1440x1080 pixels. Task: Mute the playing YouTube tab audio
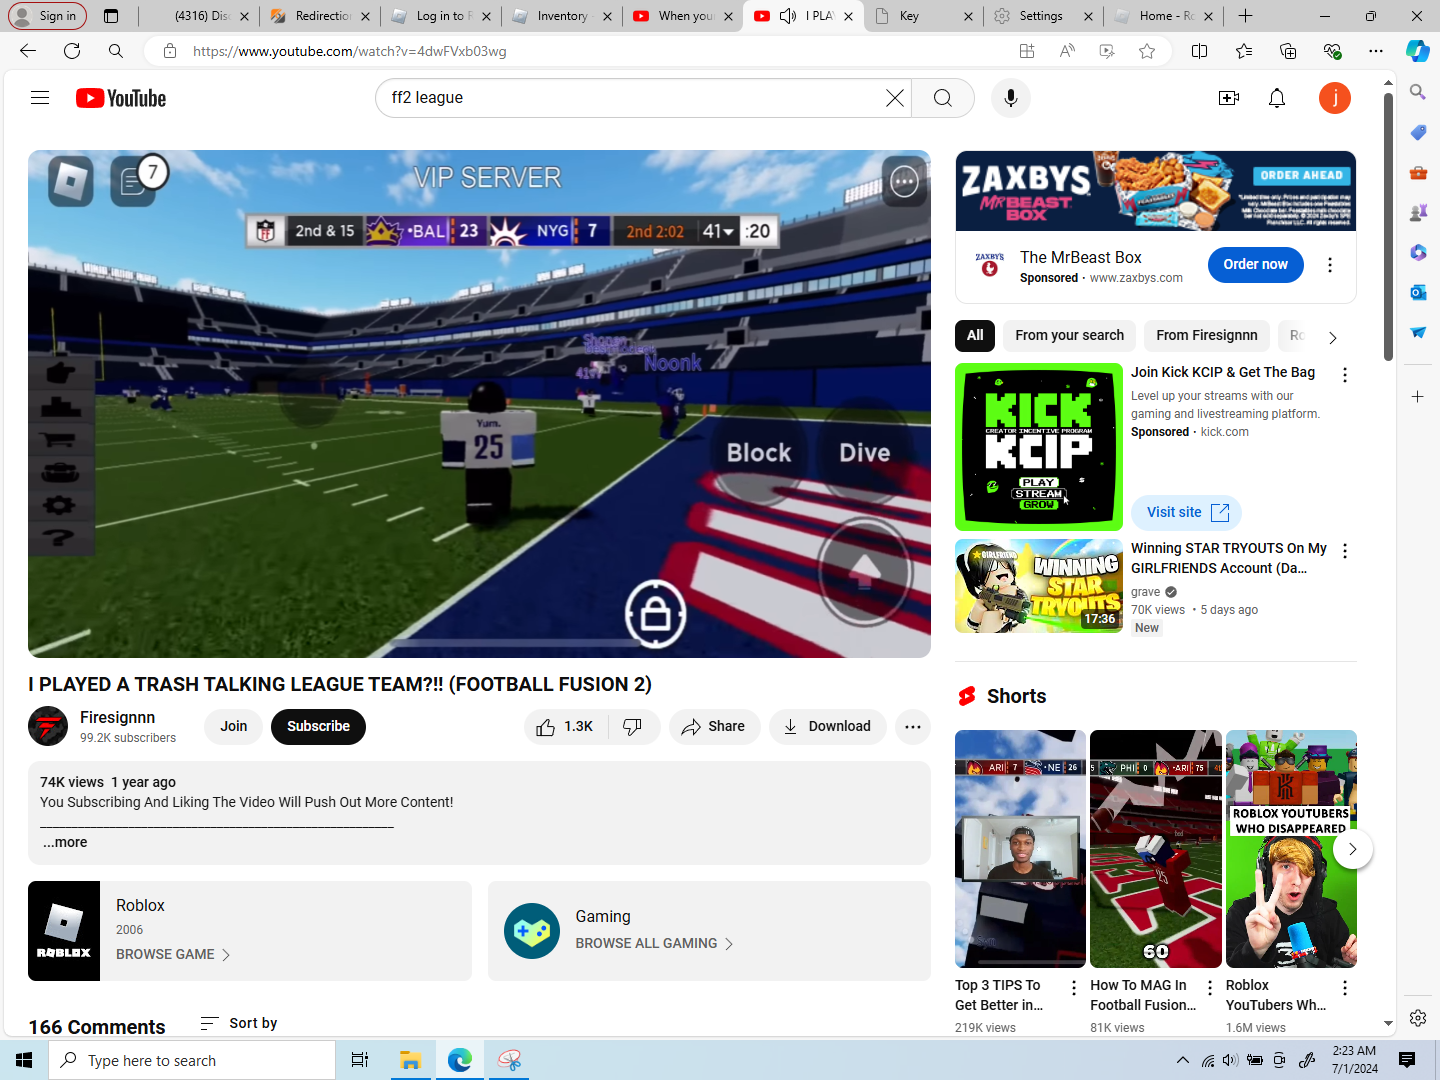pos(788,16)
